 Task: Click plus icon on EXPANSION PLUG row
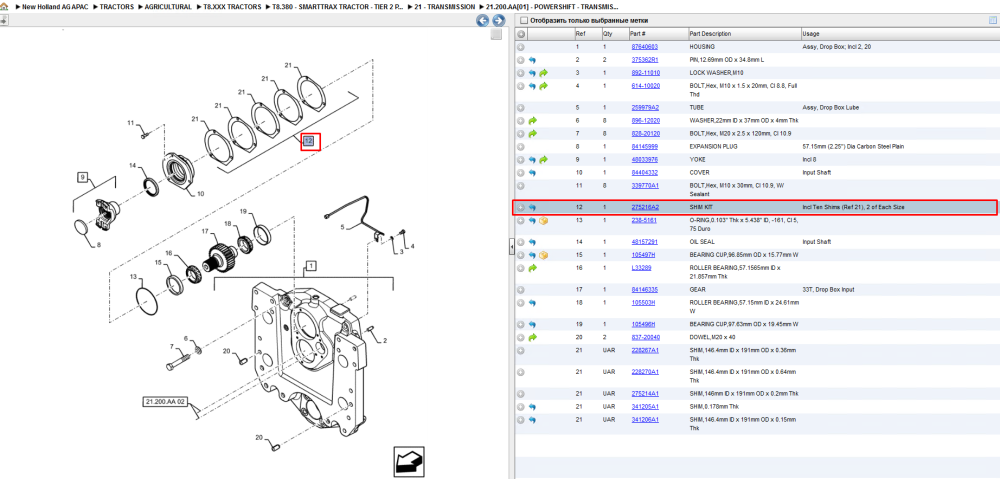[520, 147]
